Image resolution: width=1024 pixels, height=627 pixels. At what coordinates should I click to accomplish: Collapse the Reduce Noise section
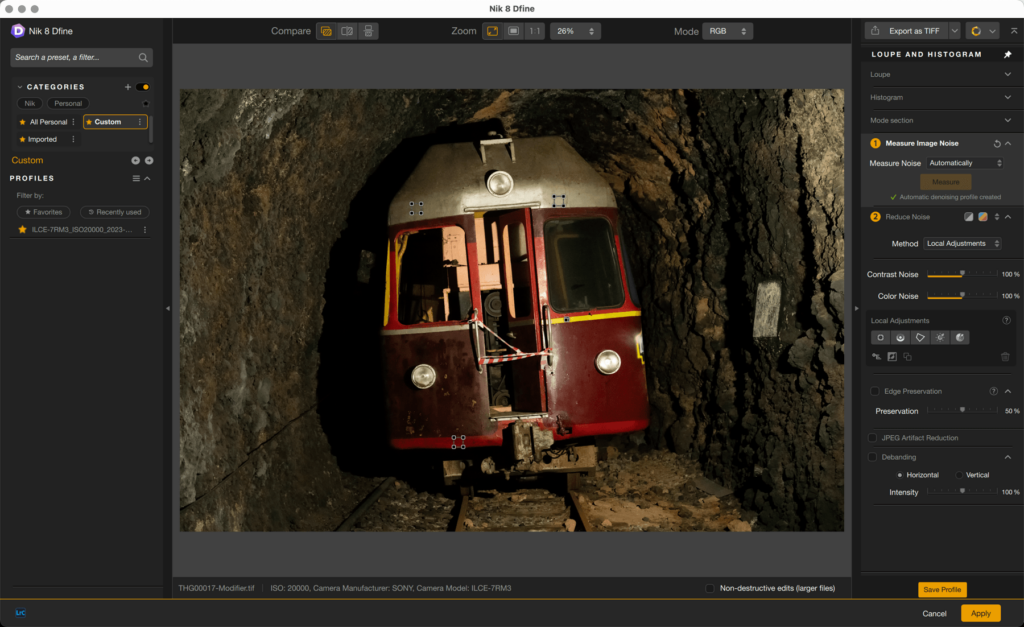pyautogui.click(x=1008, y=217)
